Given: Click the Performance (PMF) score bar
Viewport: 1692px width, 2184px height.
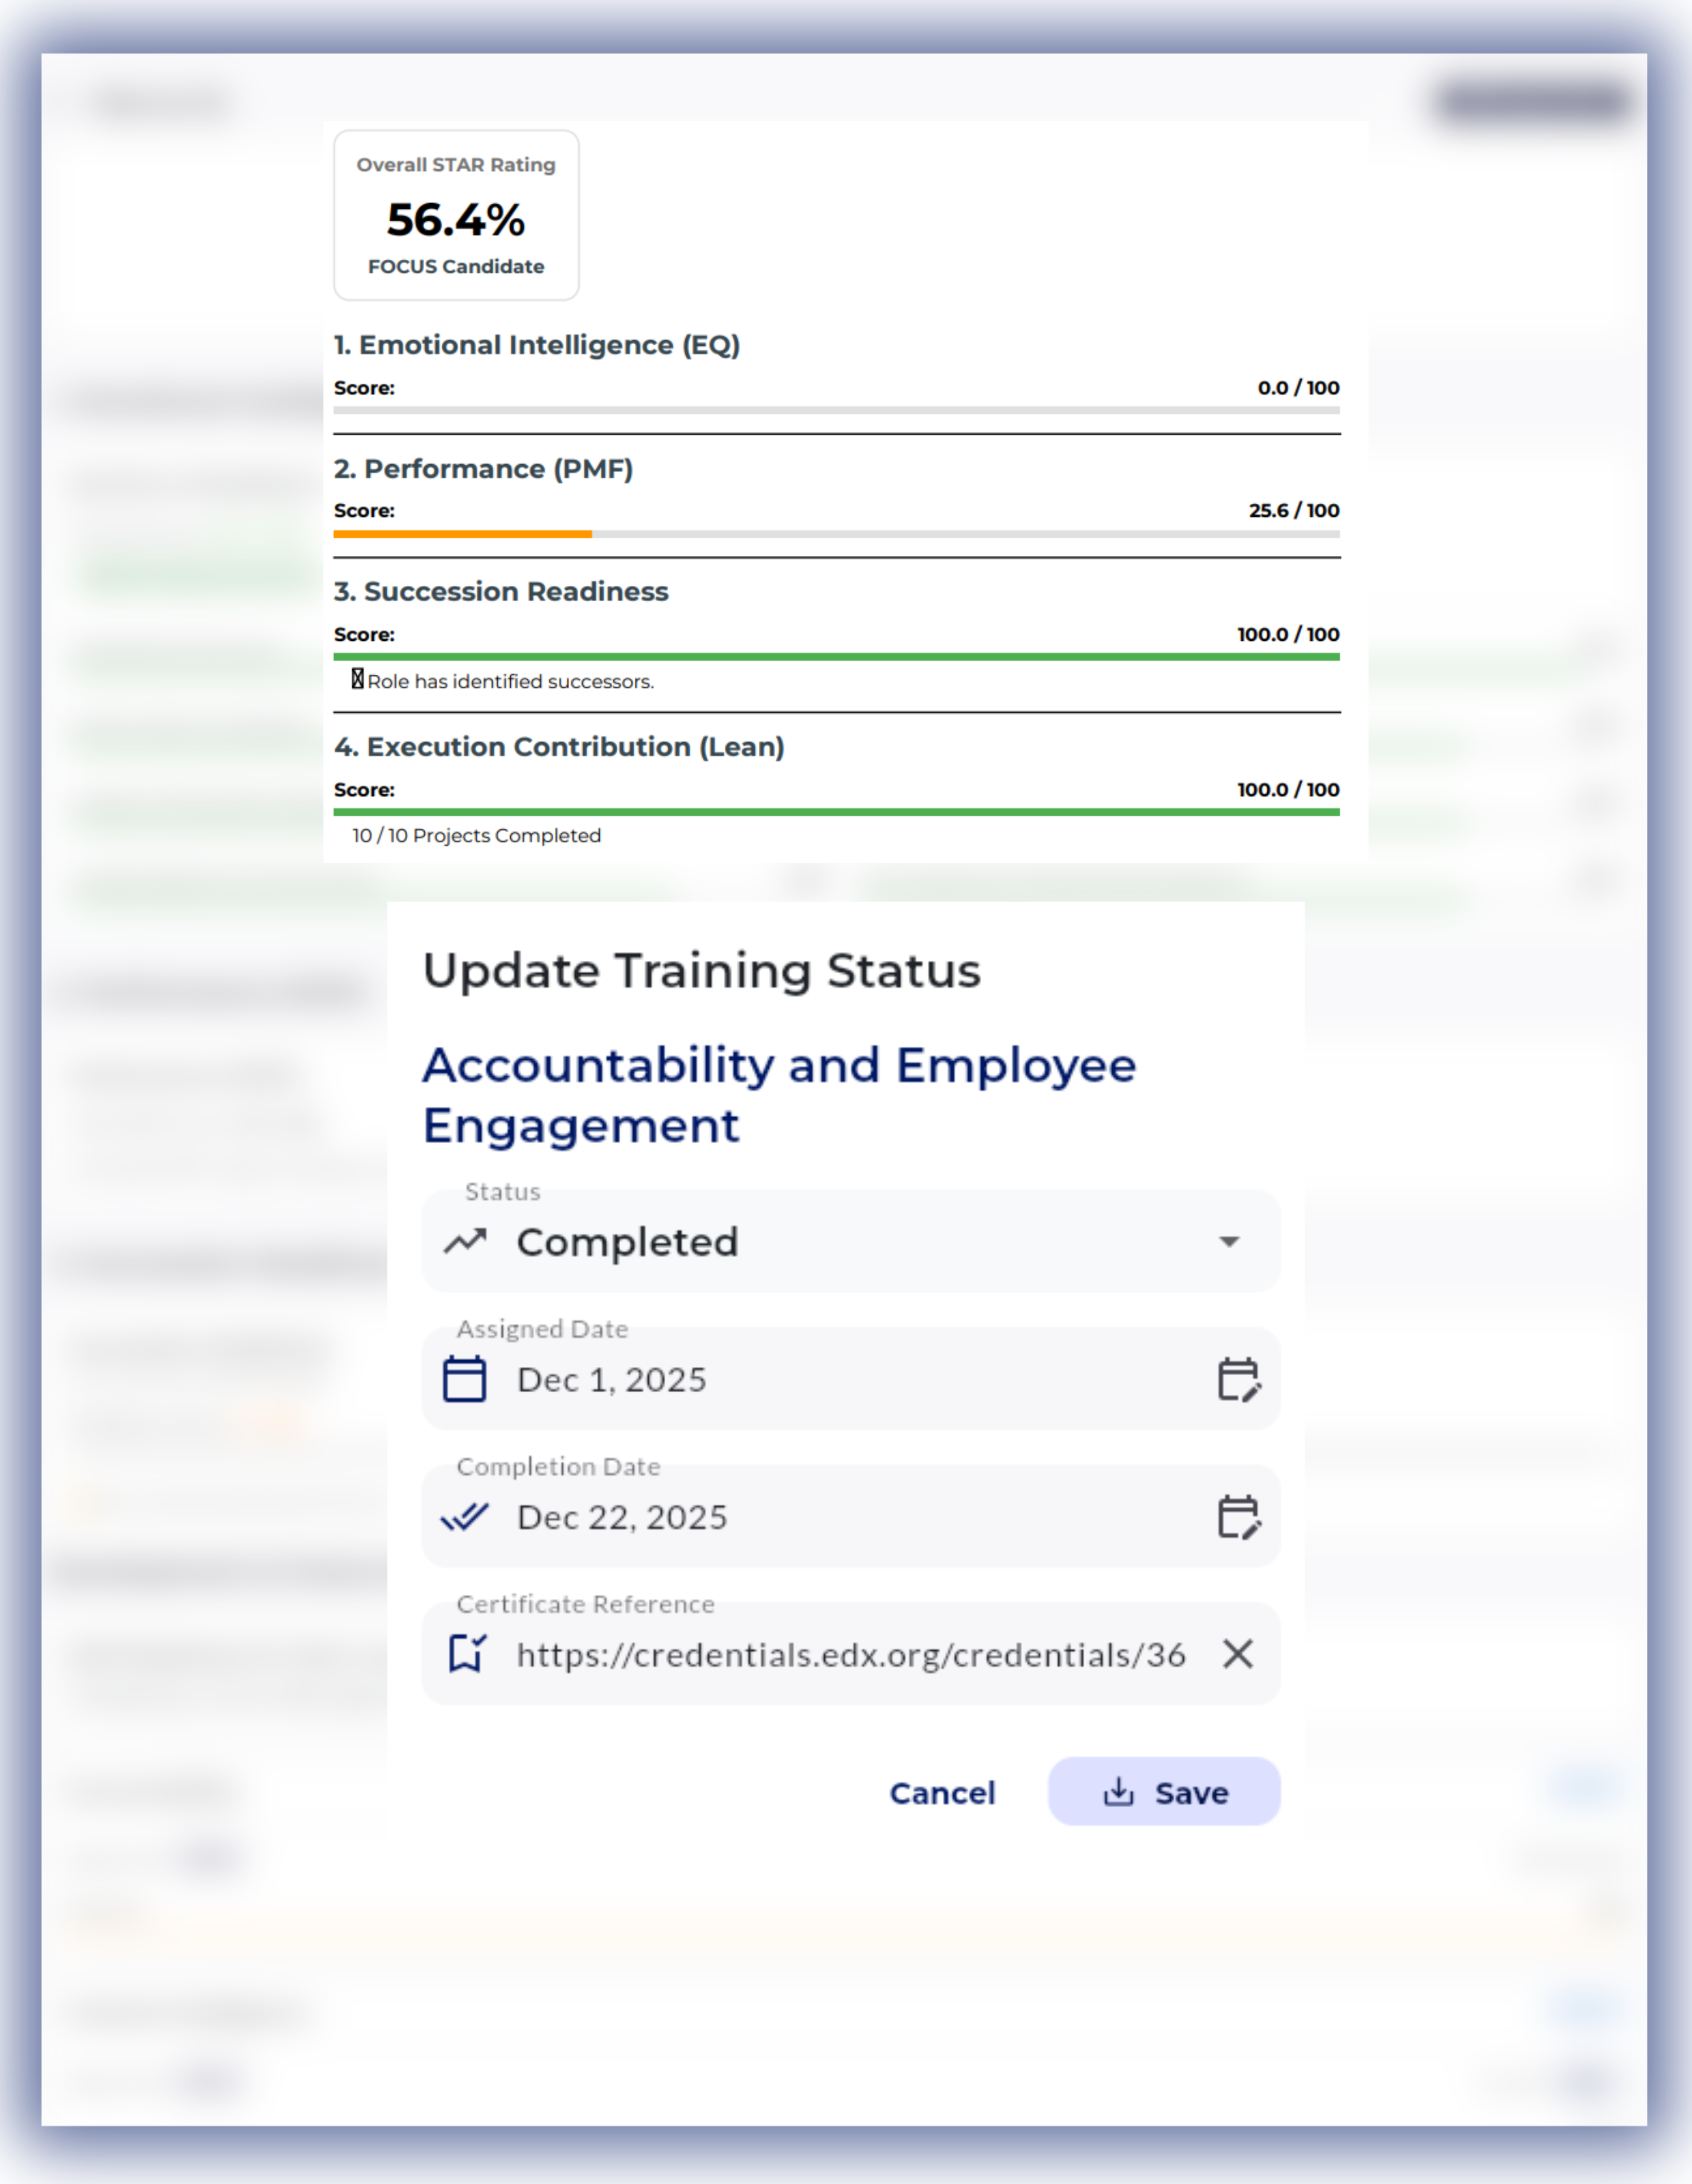Looking at the screenshot, I should pyautogui.click(x=836, y=534).
